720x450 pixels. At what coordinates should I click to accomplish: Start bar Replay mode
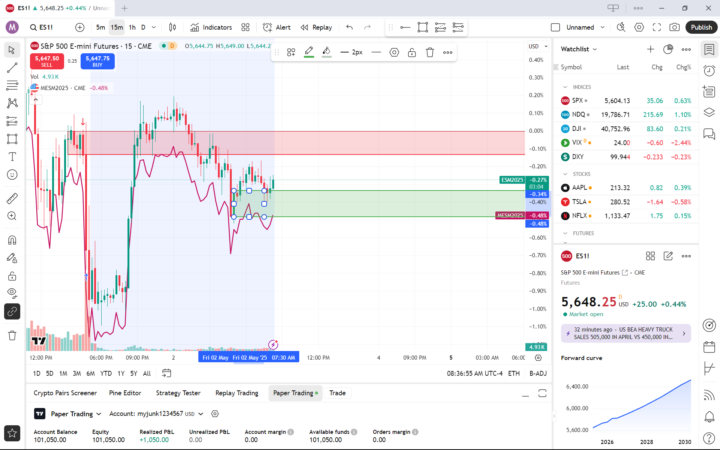click(x=316, y=28)
